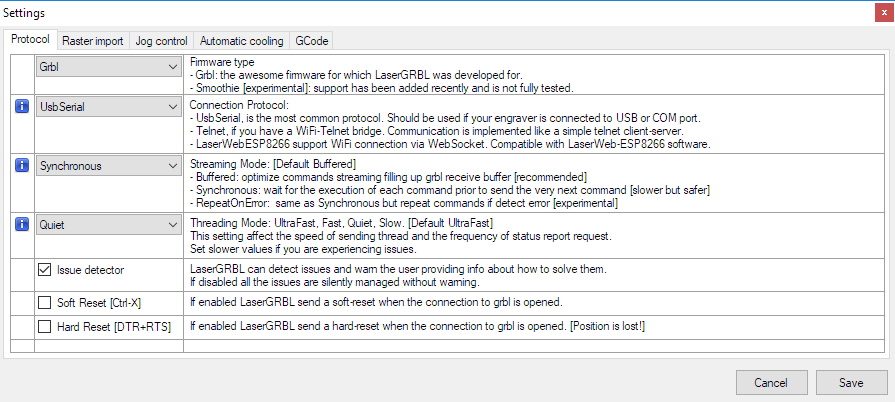Save the settings

pyautogui.click(x=851, y=383)
